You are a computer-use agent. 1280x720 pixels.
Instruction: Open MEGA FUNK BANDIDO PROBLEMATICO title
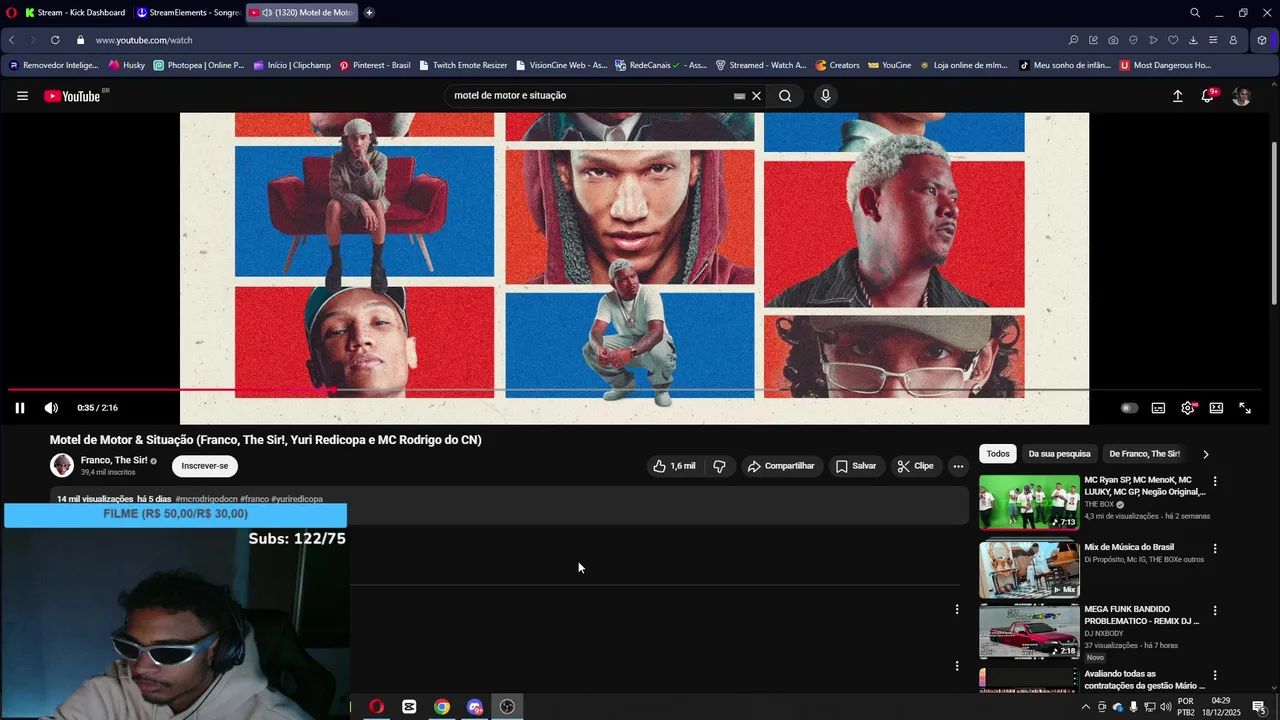1141,615
